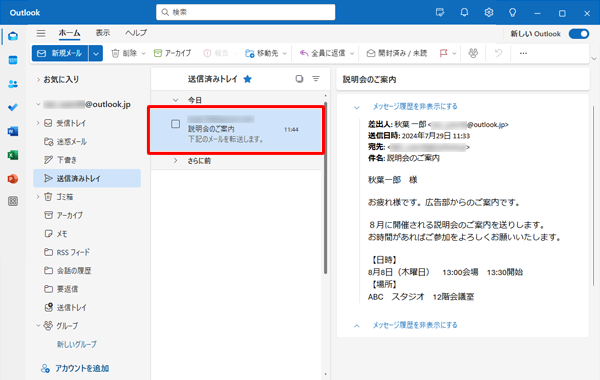Open the 新規メール dropdown arrow
The height and width of the screenshot is (380, 600).
pyautogui.click(x=96, y=54)
